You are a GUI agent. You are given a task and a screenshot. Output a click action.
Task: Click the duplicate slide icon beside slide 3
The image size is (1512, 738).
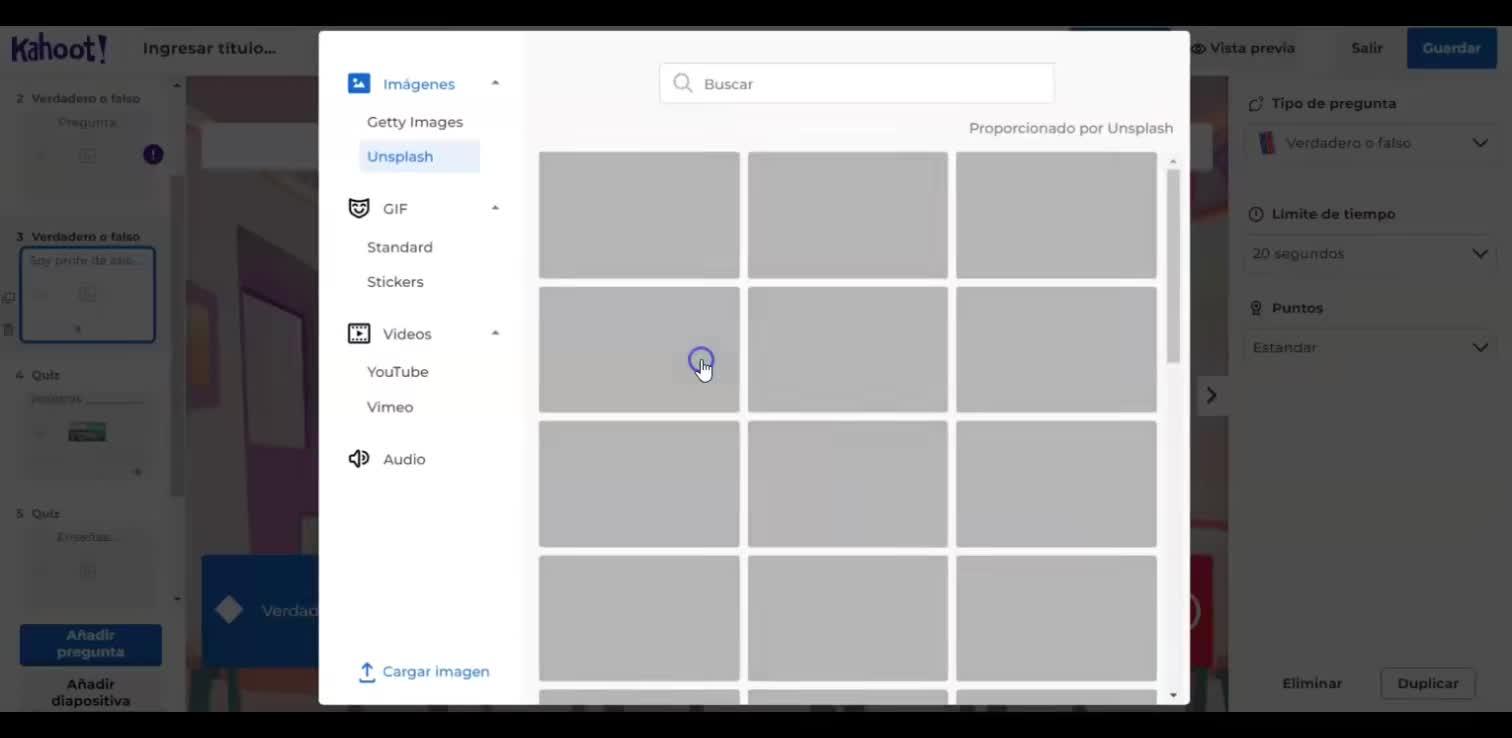pyautogui.click(x=8, y=298)
